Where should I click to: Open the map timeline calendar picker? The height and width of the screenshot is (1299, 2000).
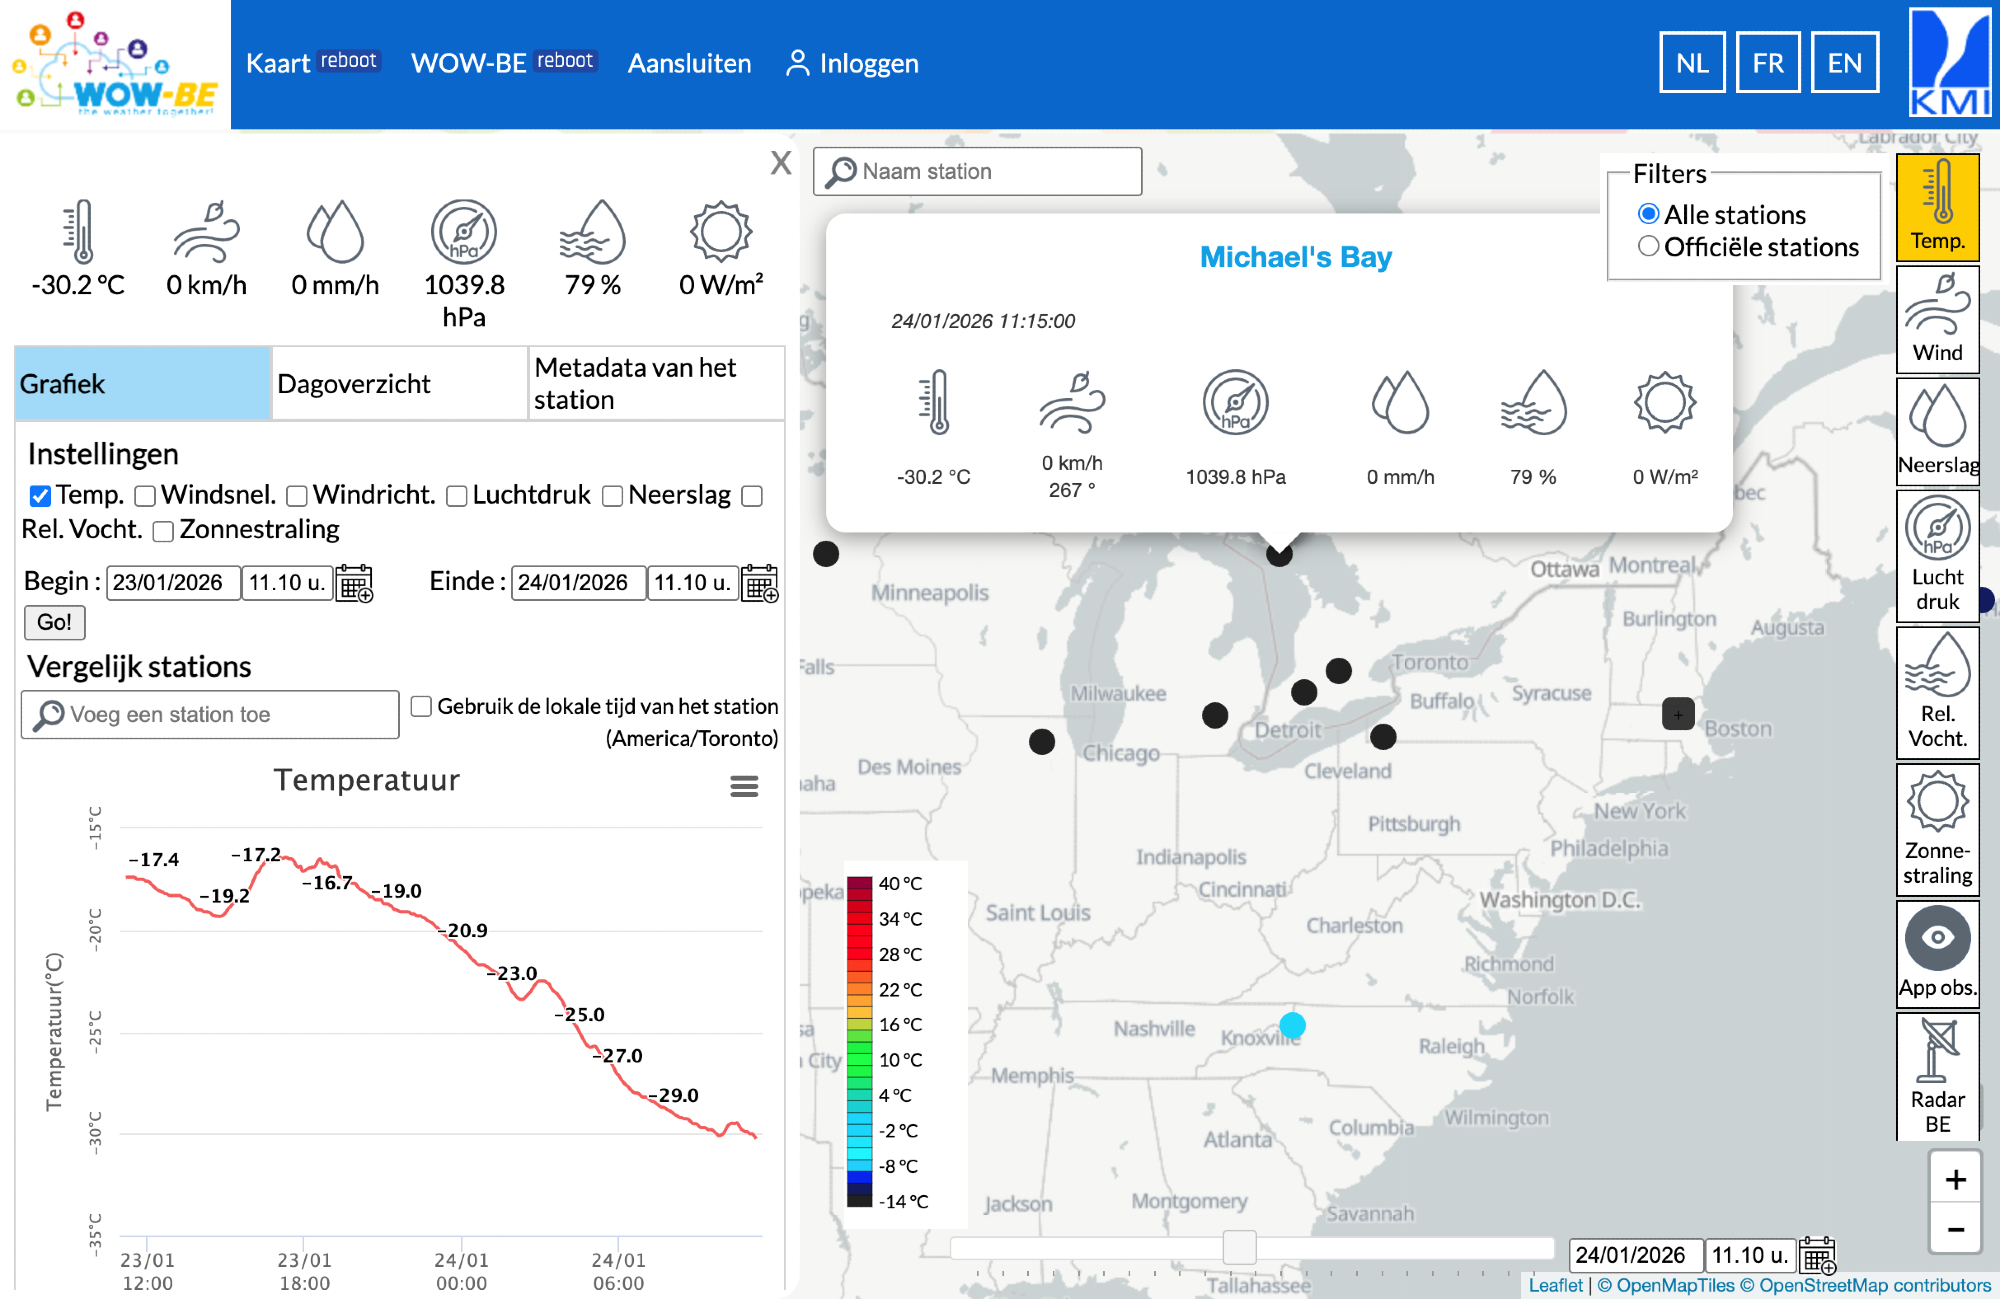point(1817,1255)
